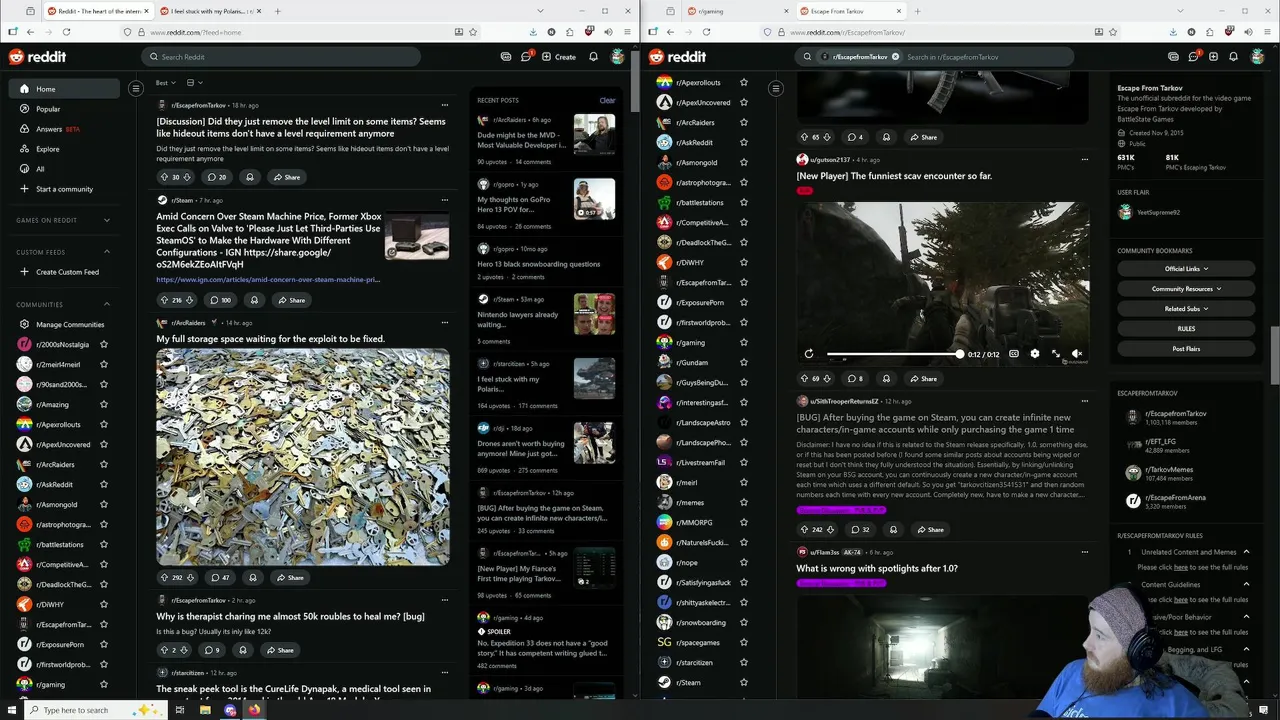This screenshot has height=720, width=1280.
Task: Open All feed in left sidebar
Action: (66, 169)
